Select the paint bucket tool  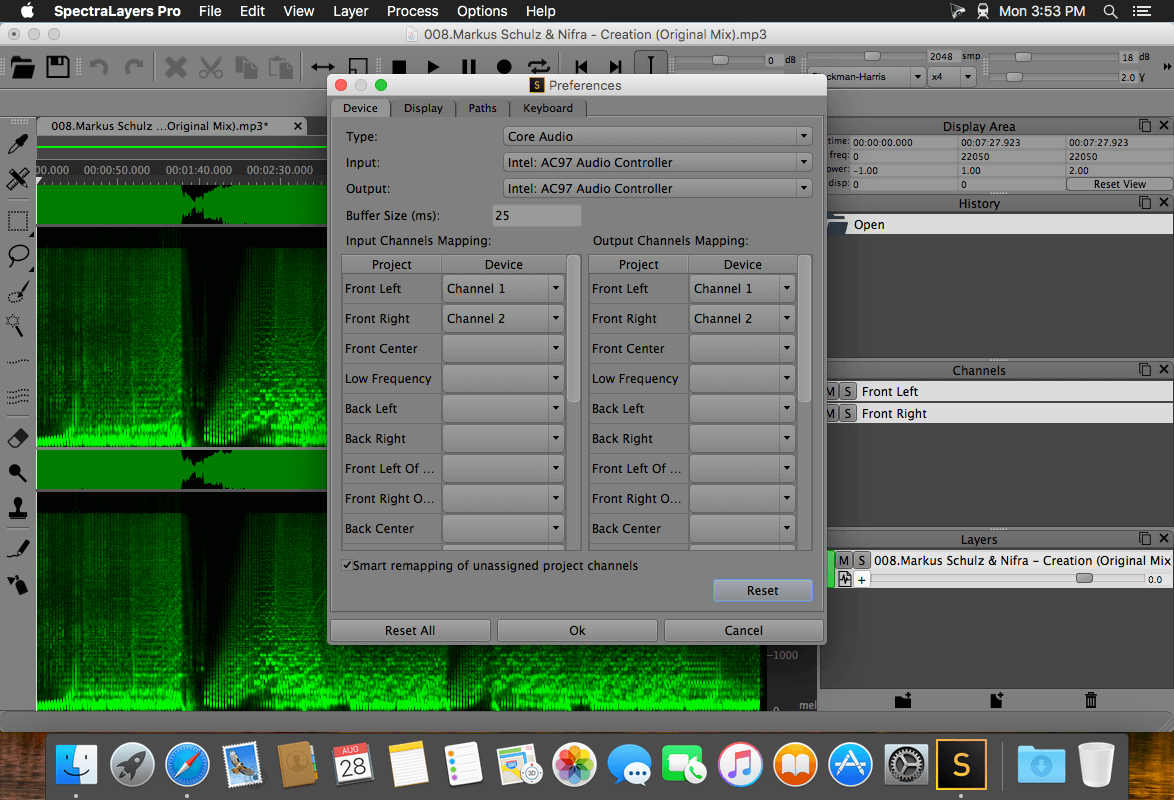point(18,584)
